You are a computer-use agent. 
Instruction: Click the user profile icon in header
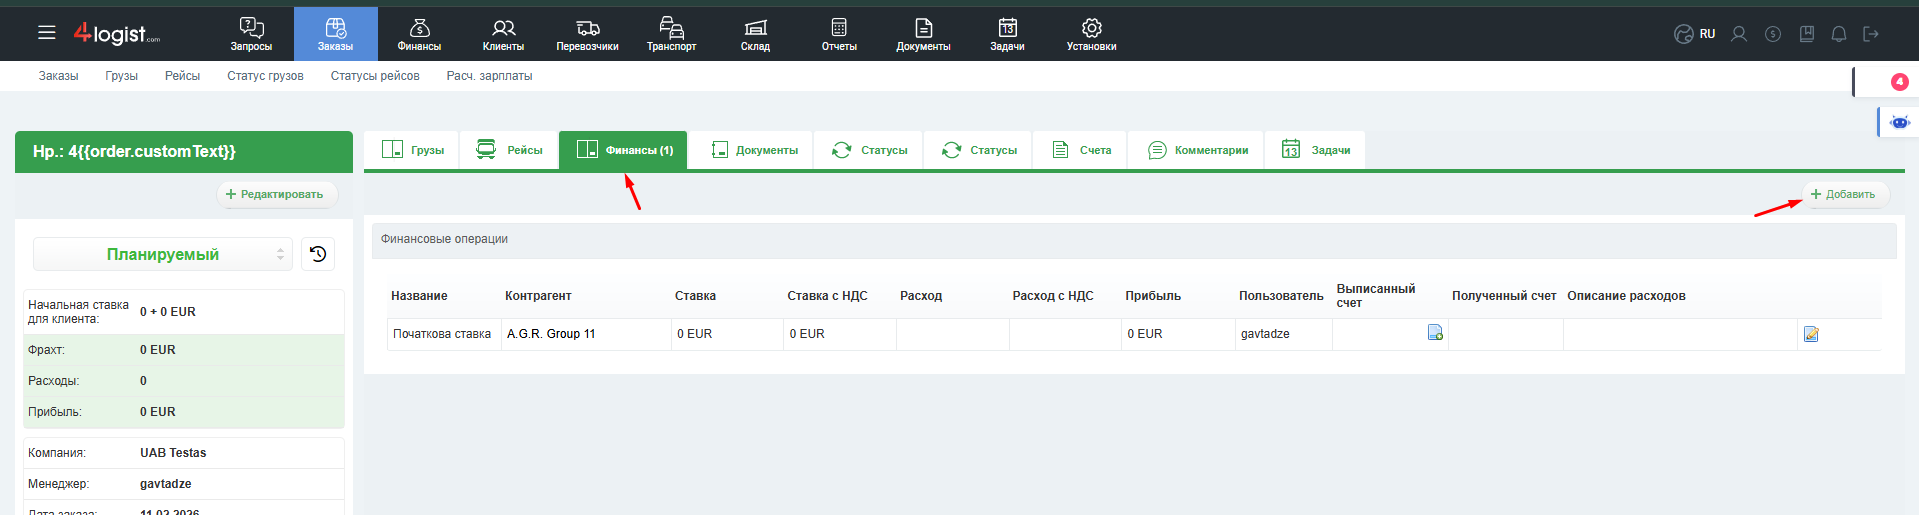pyautogui.click(x=1739, y=34)
